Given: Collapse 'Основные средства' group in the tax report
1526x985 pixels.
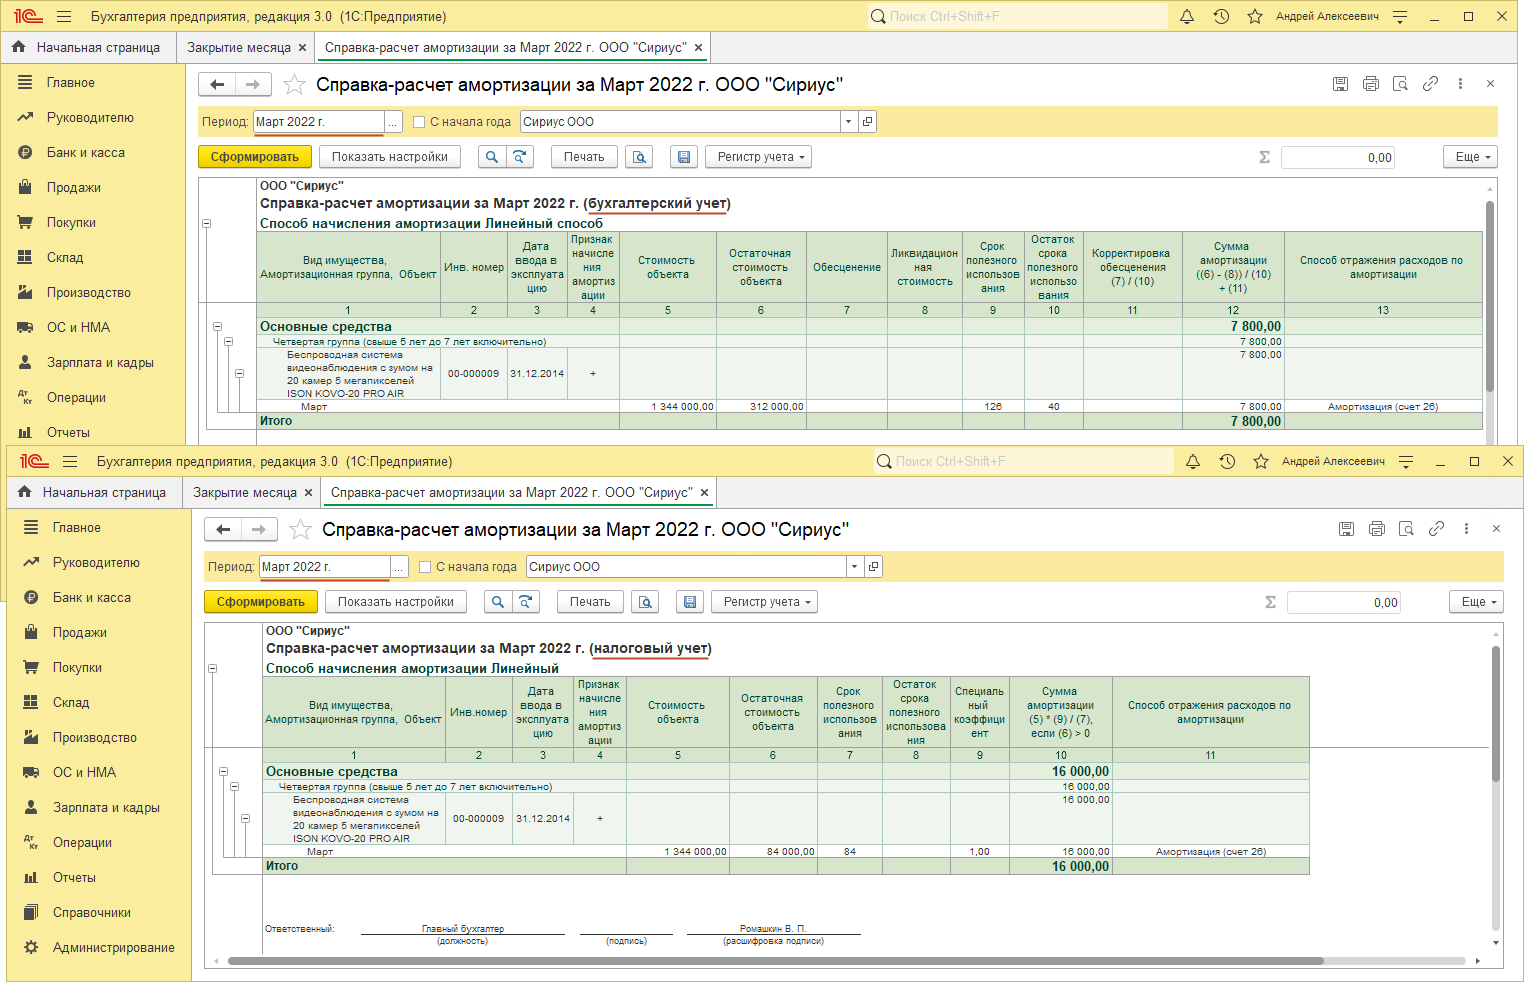Looking at the screenshot, I should pos(223,772).
